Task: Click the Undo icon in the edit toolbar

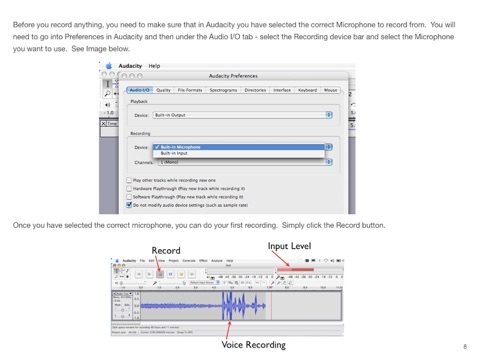Action: (x=257, y=283)
